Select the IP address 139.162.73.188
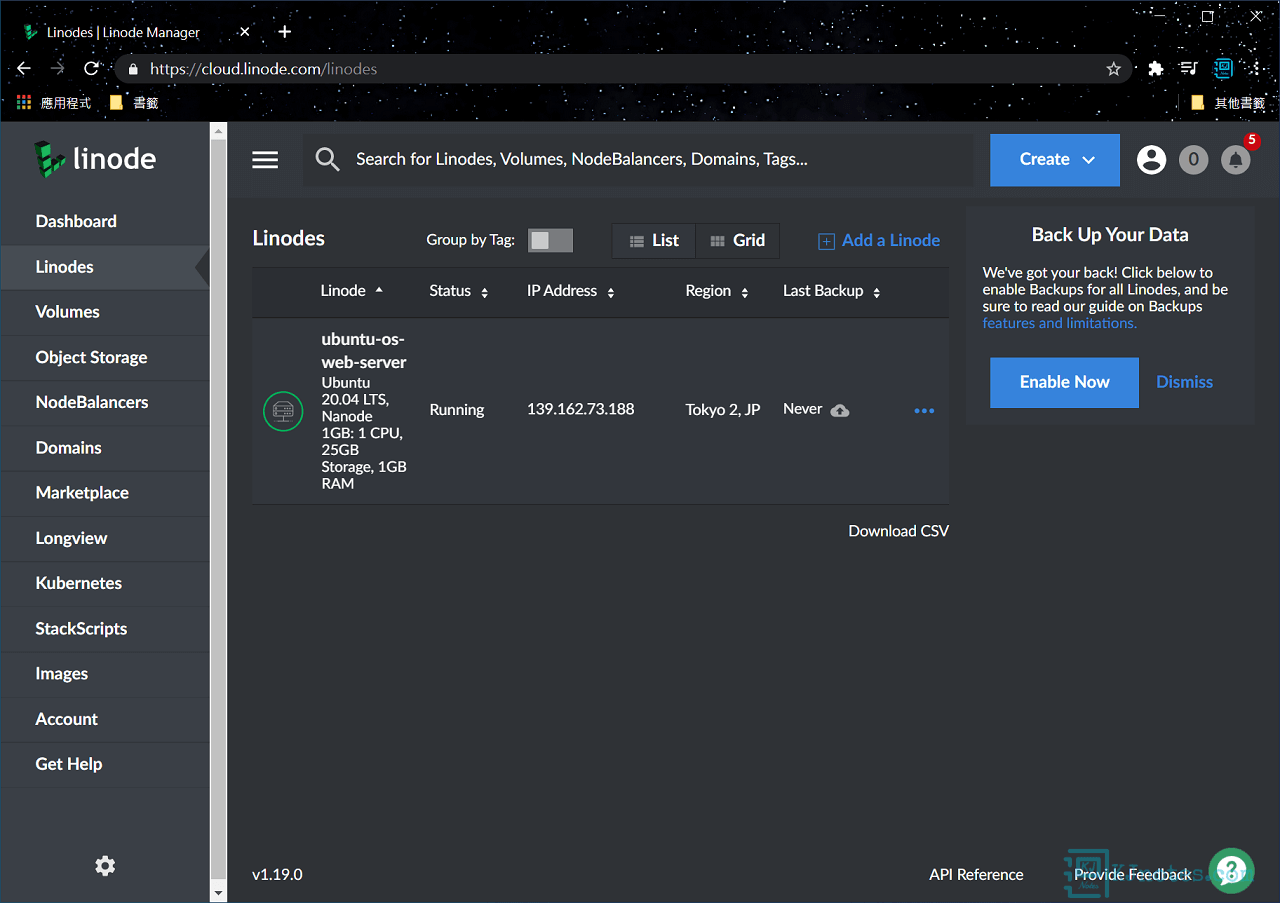The height and width of the screenshot is (903, 1280). pos(580,409)
